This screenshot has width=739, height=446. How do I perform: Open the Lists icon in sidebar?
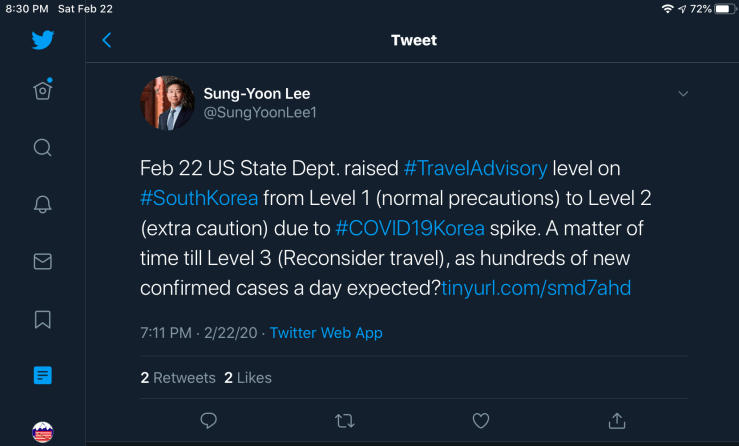(x=42, y=376)
